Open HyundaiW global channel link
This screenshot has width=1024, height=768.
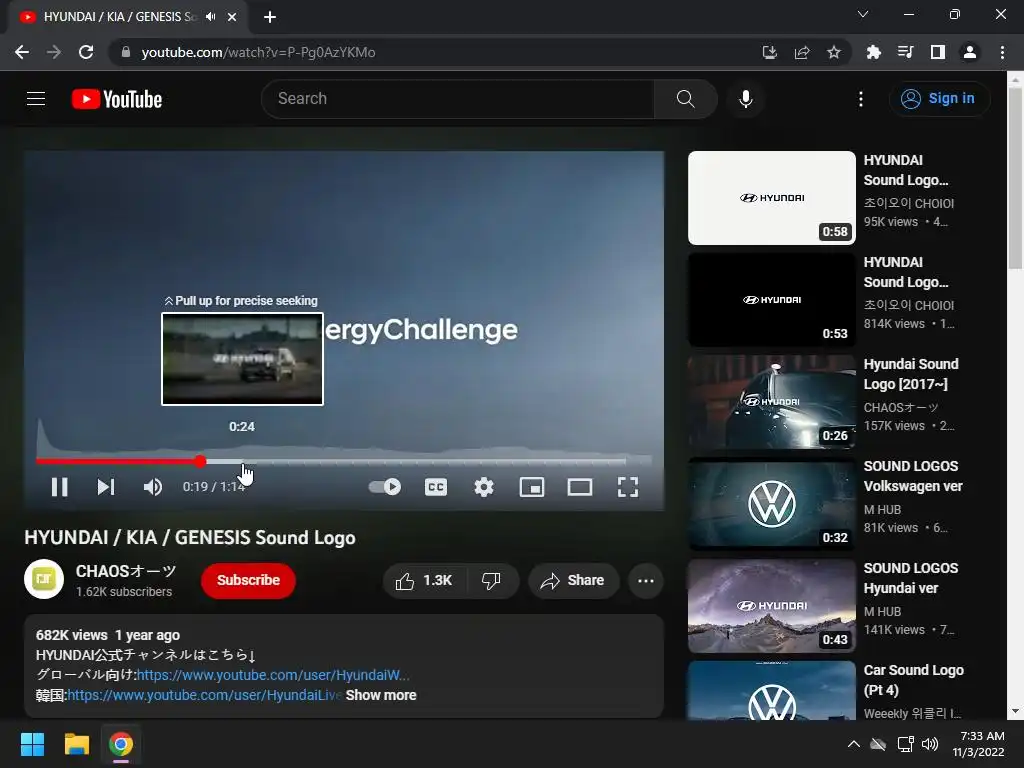click(x=273, y=675)
